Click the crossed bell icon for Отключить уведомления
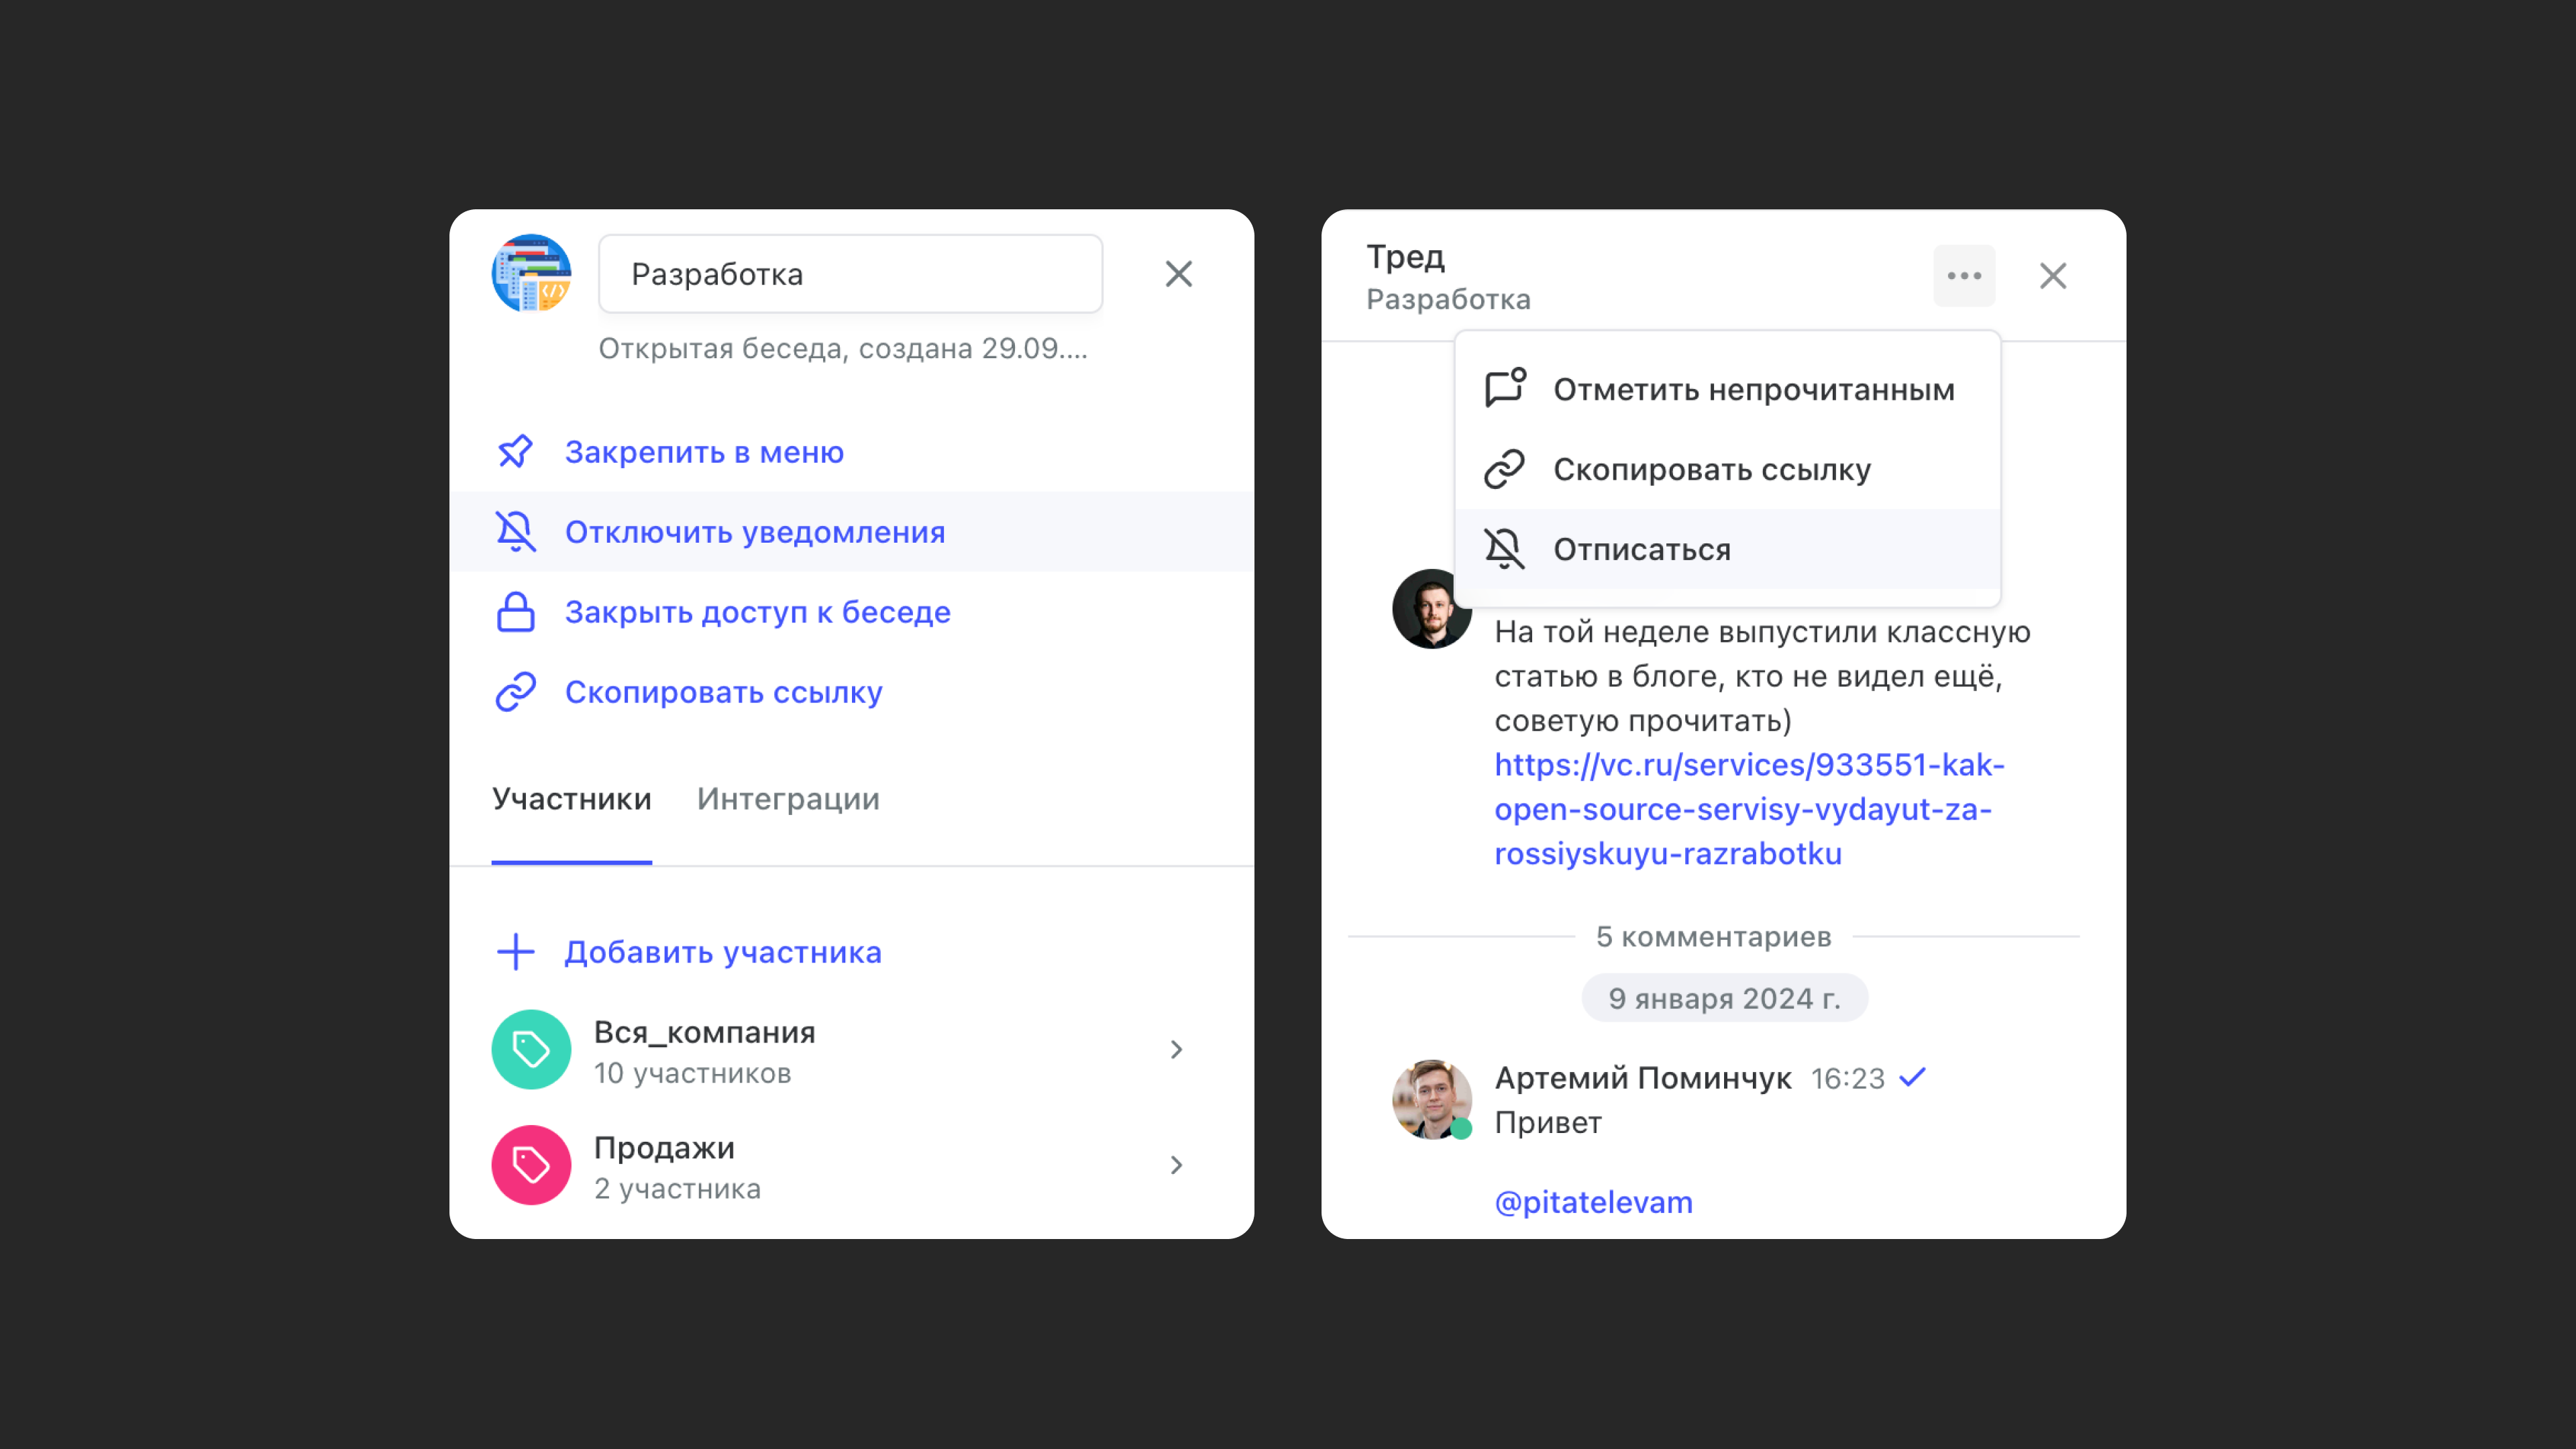2576x1449 pixels. (x=515, y=532)
